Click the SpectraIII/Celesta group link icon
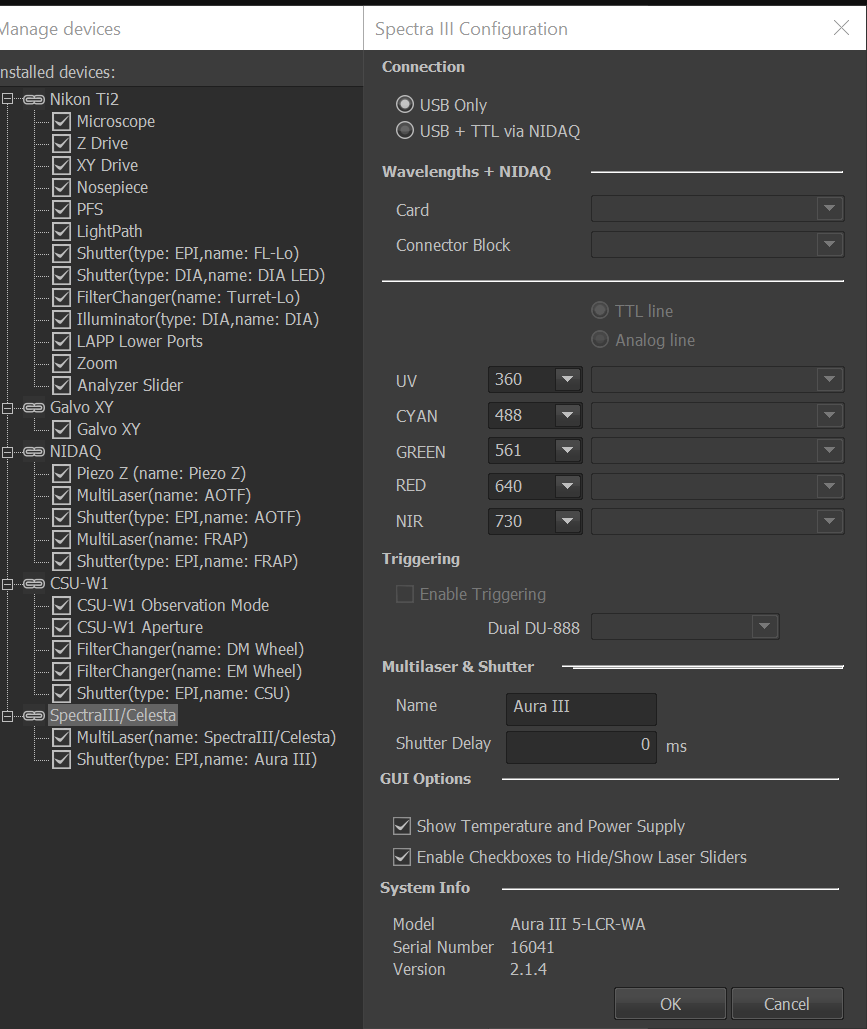The image size is (867, 1029). 33,715
